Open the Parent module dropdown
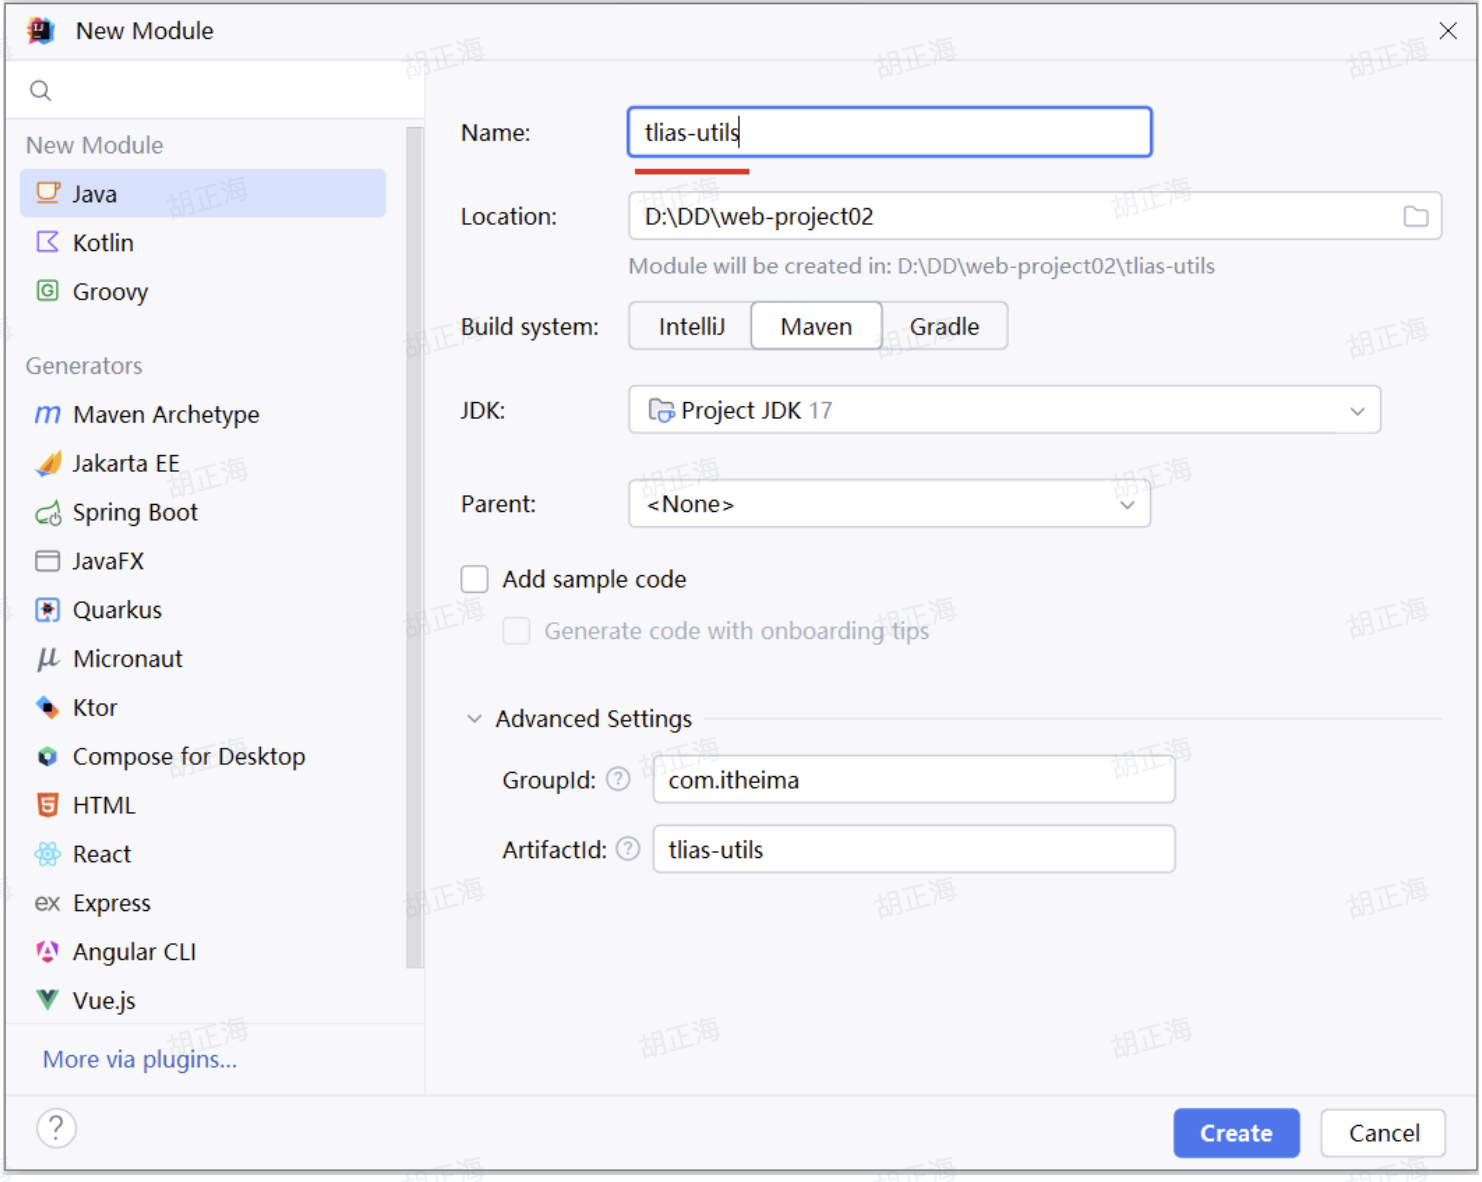The width and height of the screenshot is (1482, 1182). 889,504
